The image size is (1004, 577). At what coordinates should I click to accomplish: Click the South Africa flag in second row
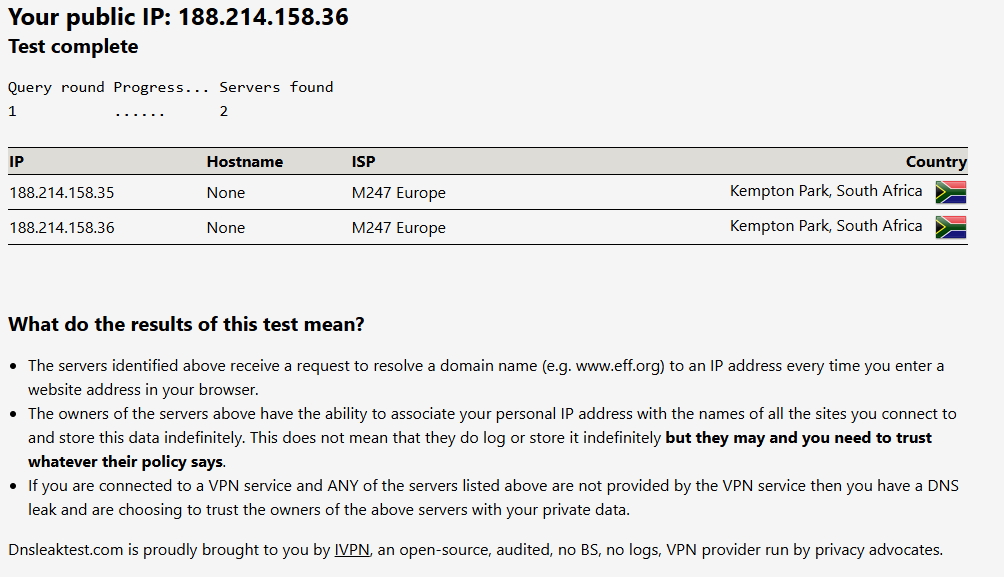pyautogui.click(x=950, y=227)
